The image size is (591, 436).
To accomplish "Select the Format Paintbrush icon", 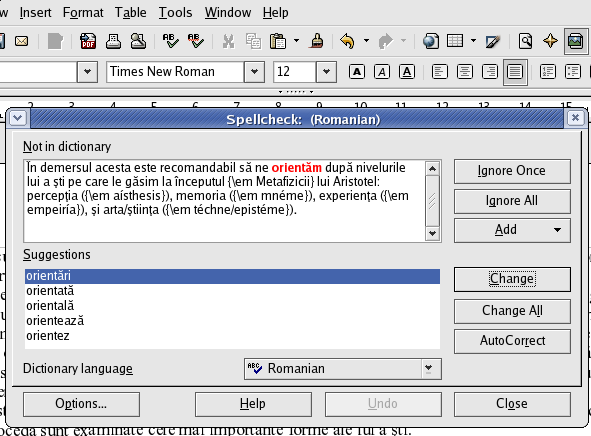I will [317, 41].
